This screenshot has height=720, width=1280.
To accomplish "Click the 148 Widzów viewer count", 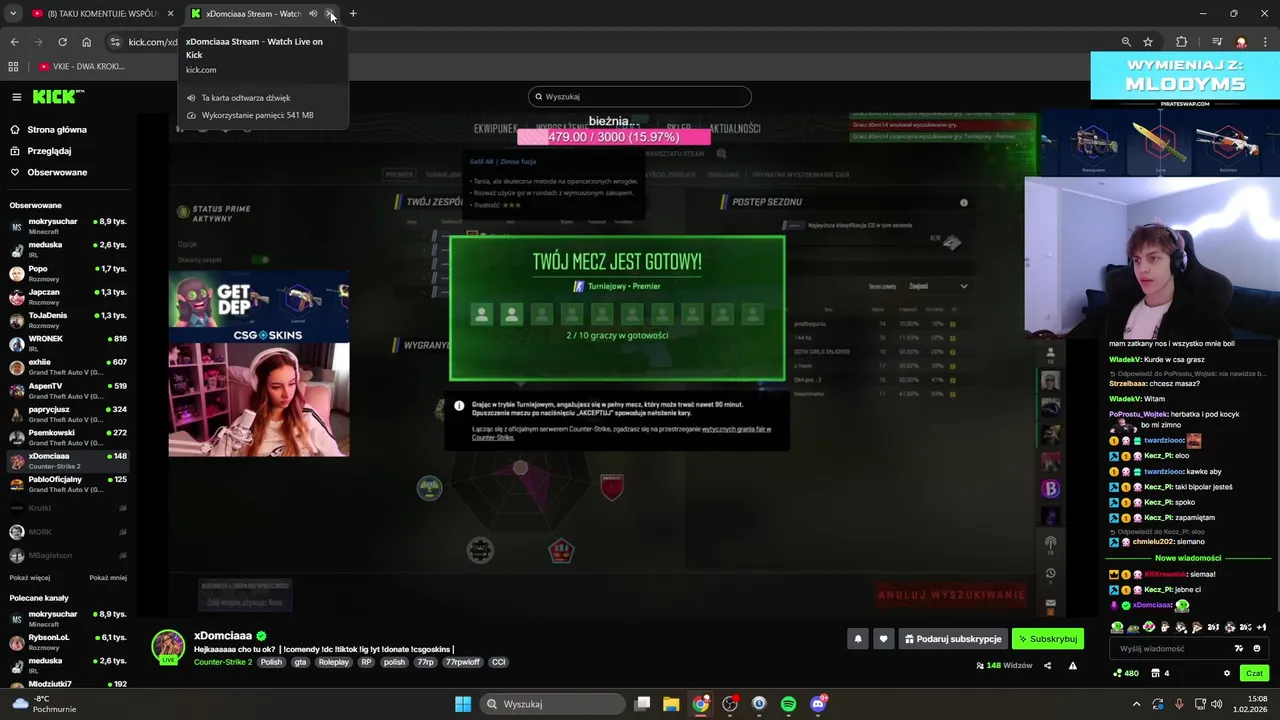I will tap(1004, 665).
